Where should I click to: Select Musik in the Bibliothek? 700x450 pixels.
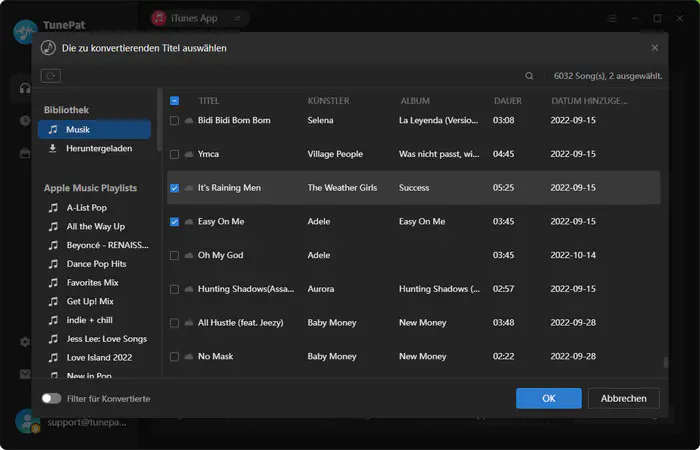(x=94, y=129)
